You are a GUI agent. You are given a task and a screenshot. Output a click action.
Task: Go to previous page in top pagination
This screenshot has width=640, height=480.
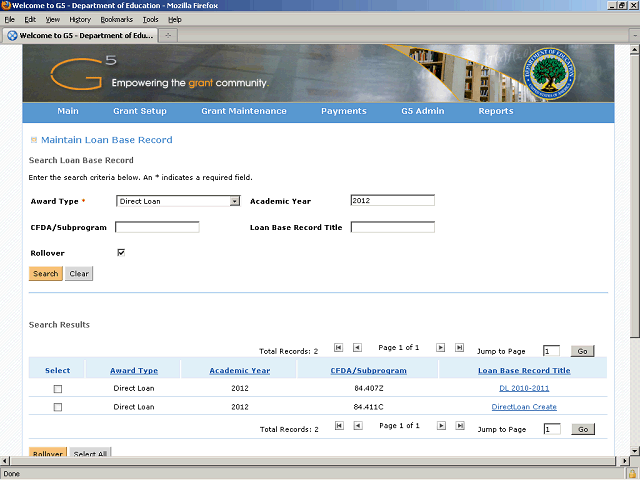(357, 347)
